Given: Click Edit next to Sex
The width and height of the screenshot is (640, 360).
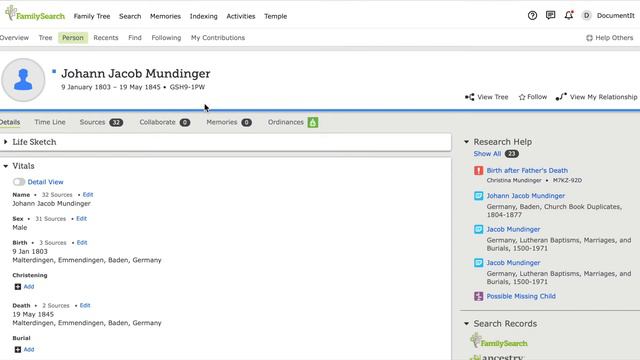Looking at the screenshot, I should pos(81,219).
